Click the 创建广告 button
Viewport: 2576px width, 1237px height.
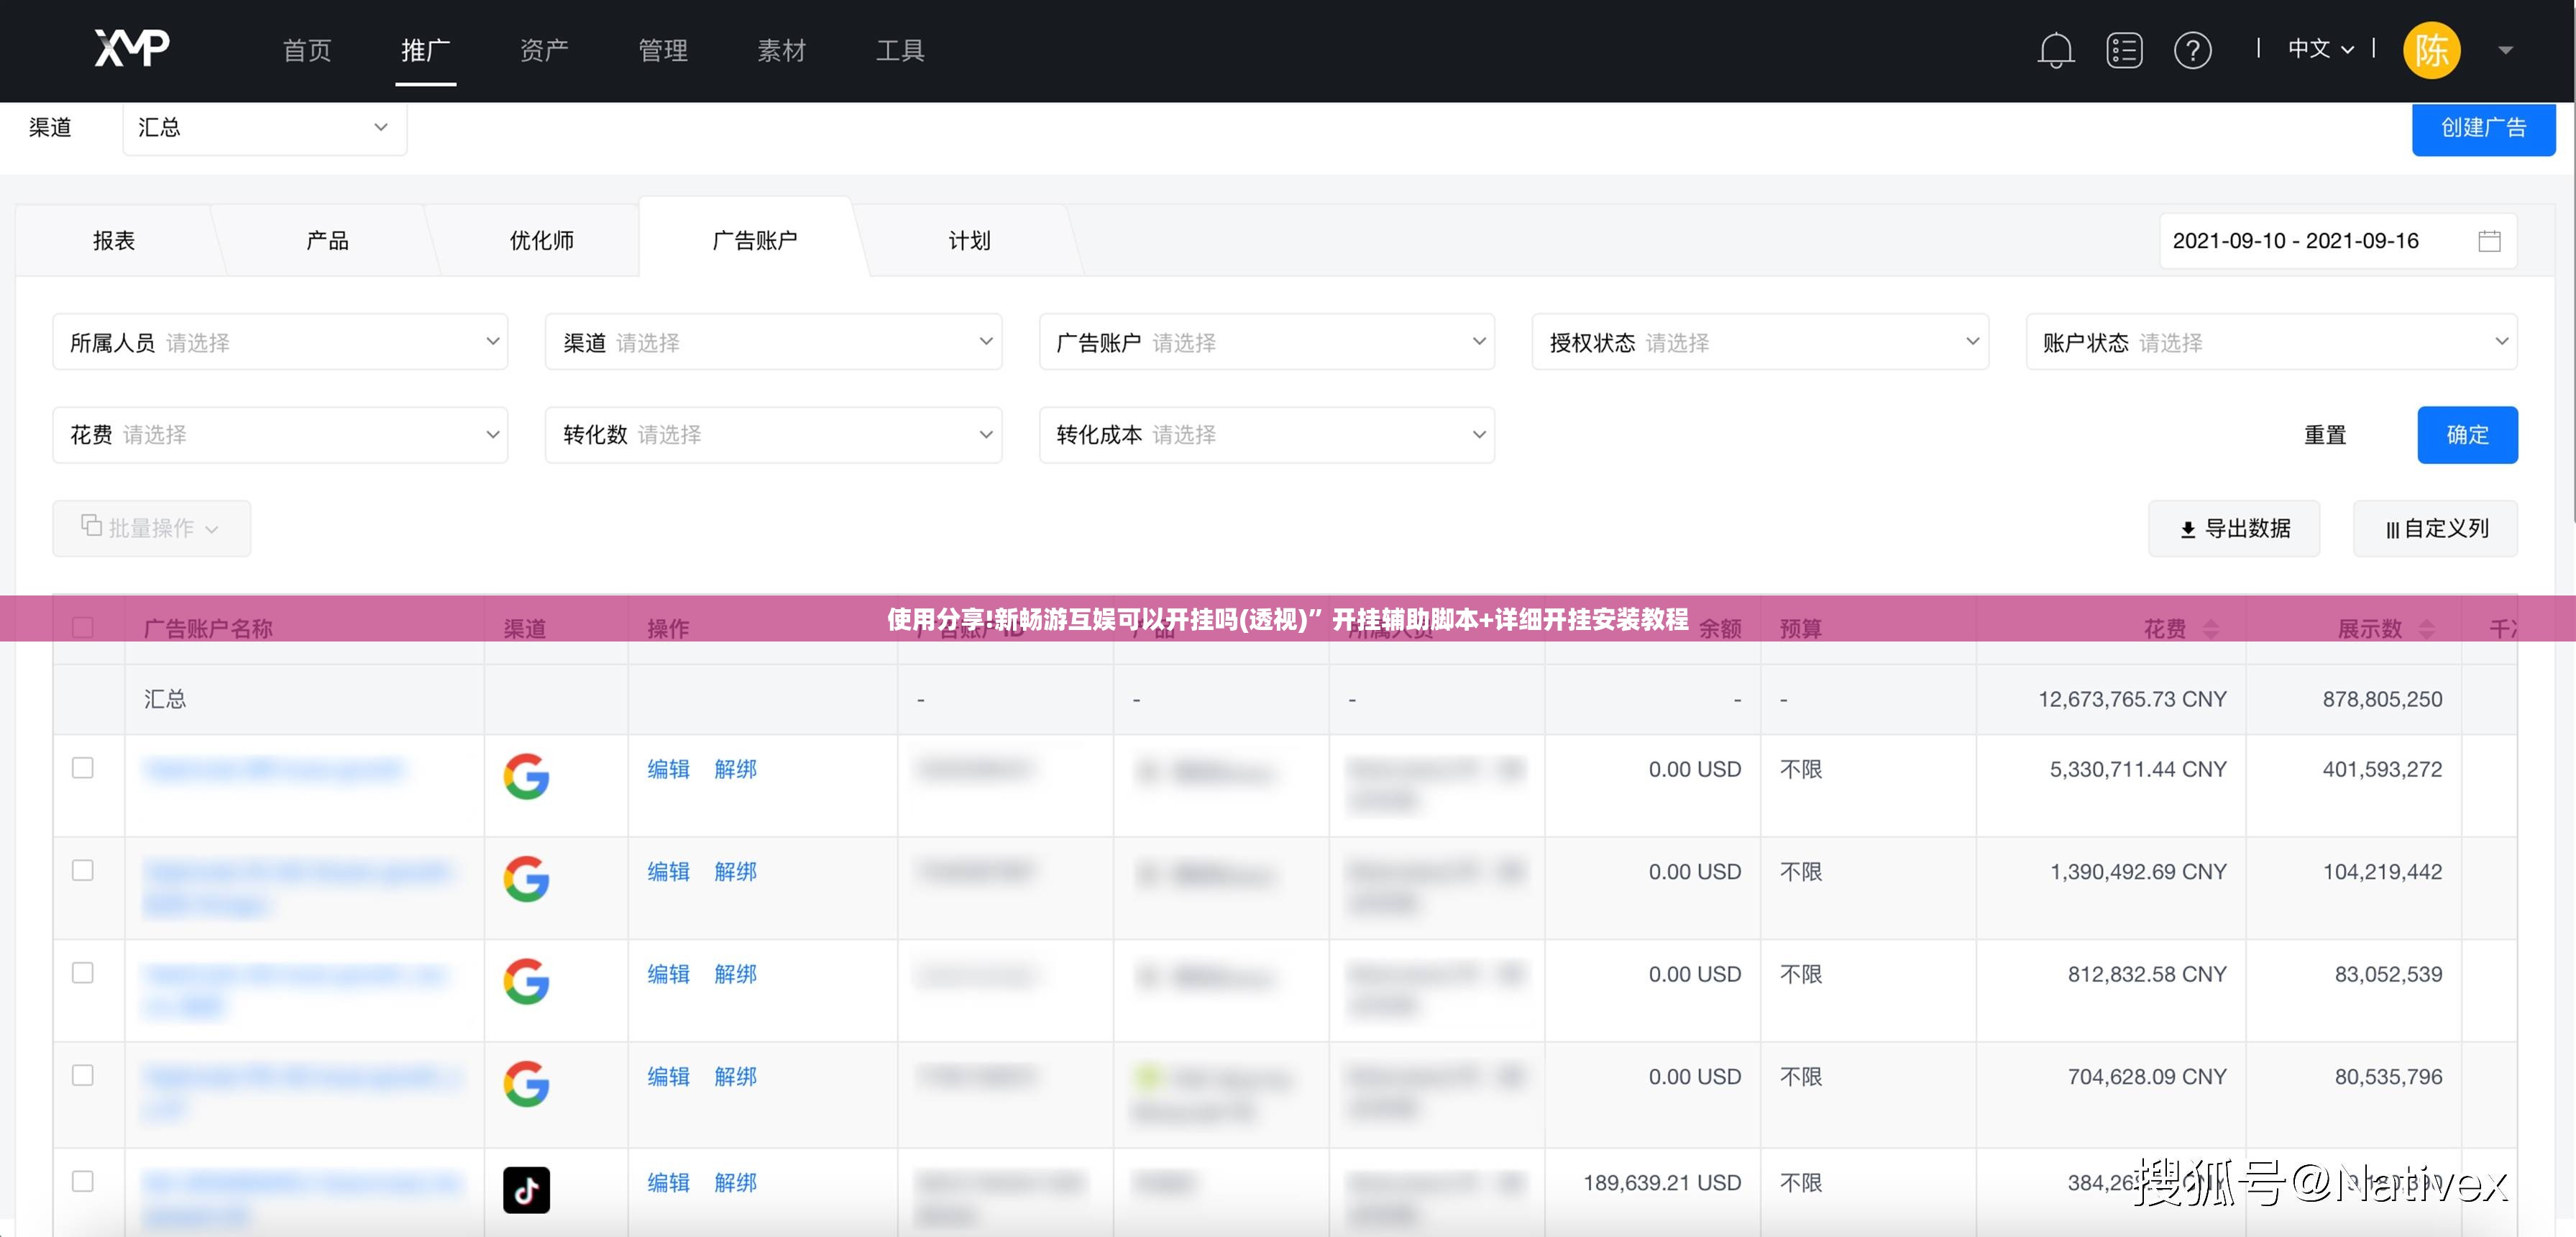[x=2483, y=128]
